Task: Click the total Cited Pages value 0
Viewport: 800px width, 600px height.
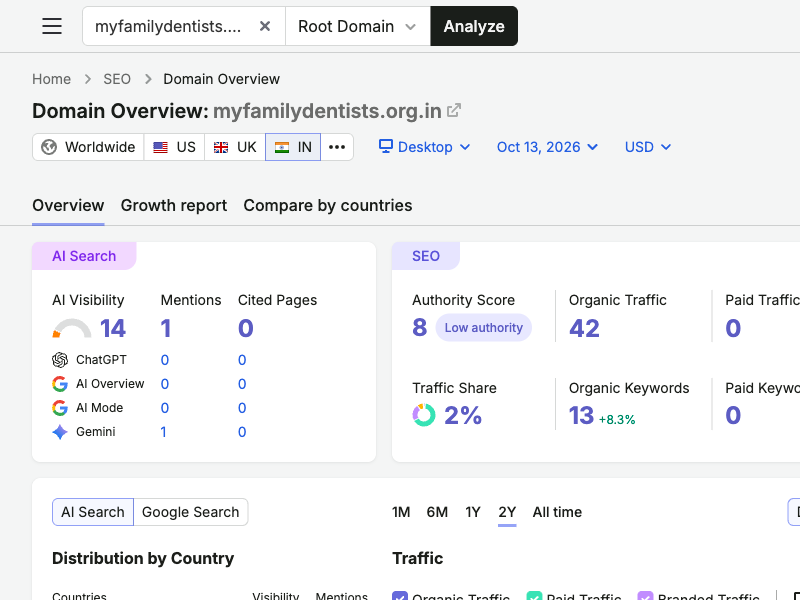Action: pyautogui.click(x=245, y=328)
